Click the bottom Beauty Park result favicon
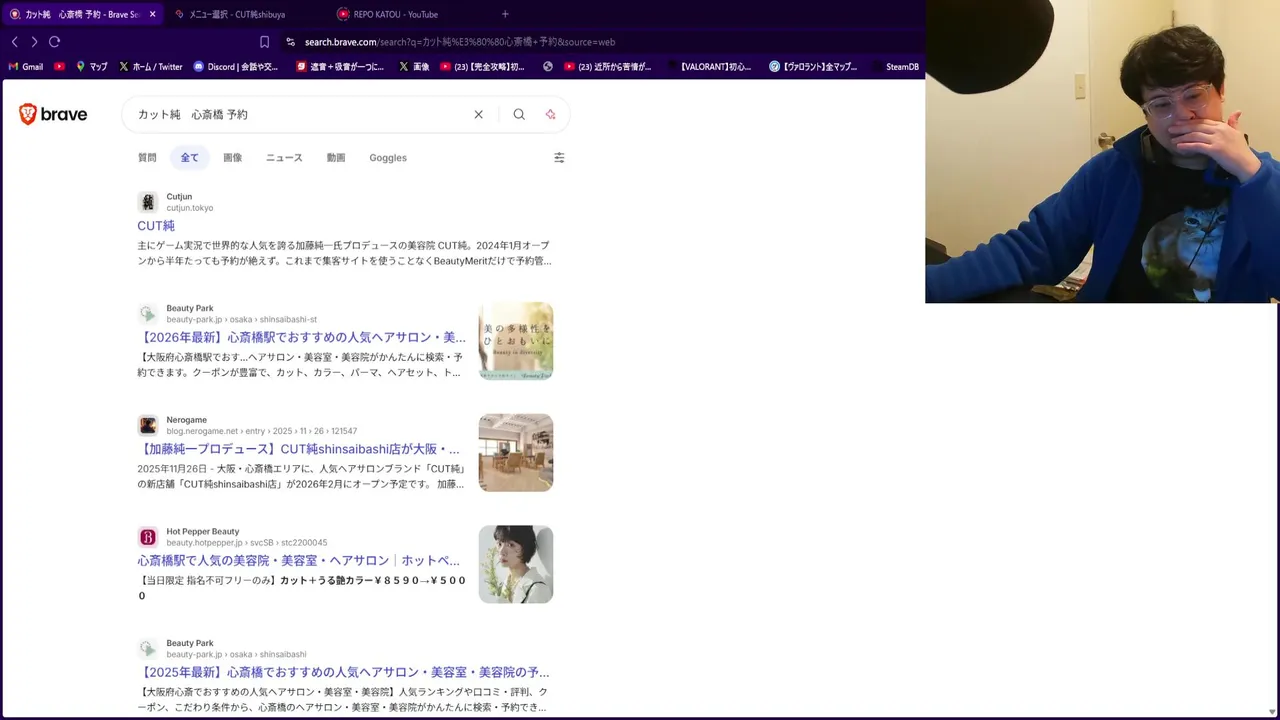 [x=148, y=649]
